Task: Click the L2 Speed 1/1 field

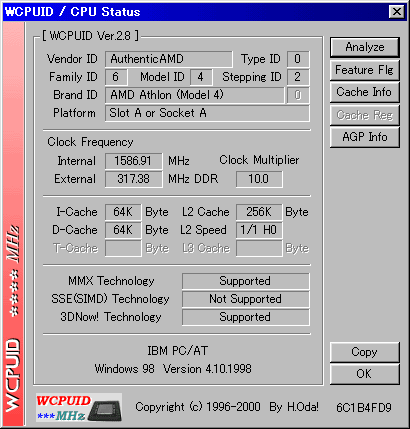Action: (x=259, y=230)
